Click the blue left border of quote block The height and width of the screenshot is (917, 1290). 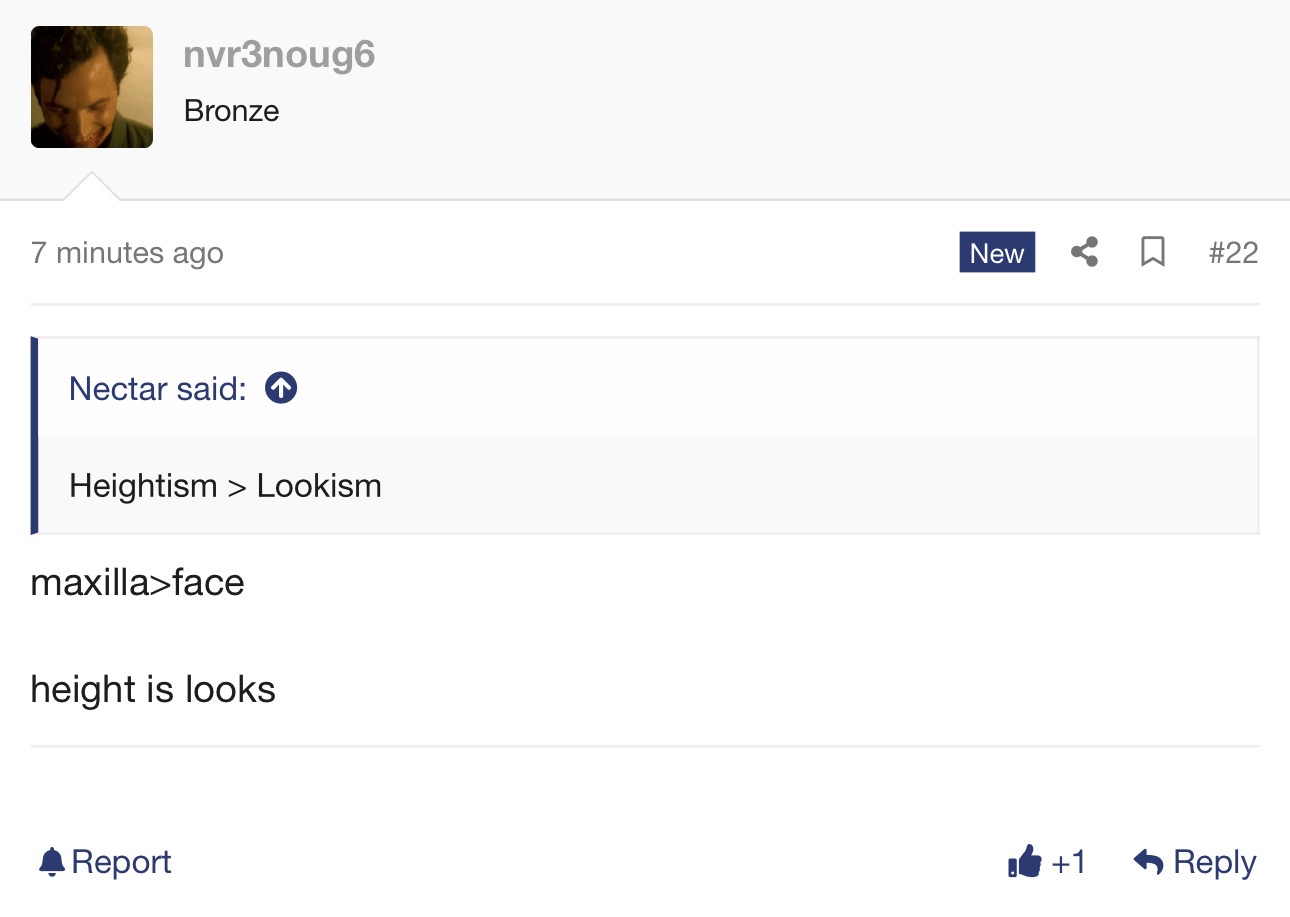[34, 435]
